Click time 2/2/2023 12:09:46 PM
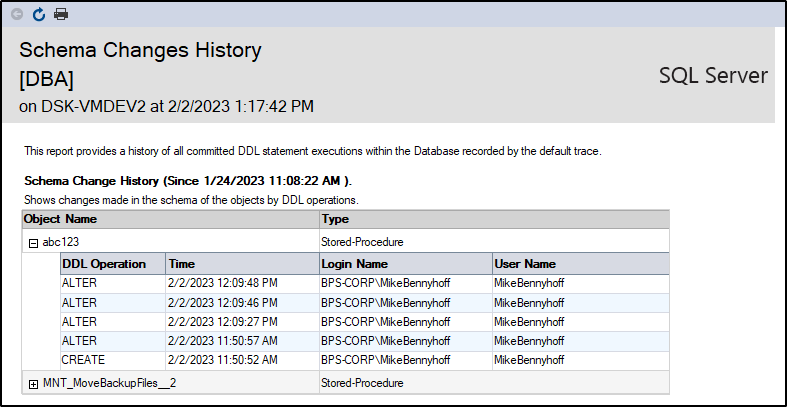Viewport: 787px width, 407px height. (x=222, y=303)
